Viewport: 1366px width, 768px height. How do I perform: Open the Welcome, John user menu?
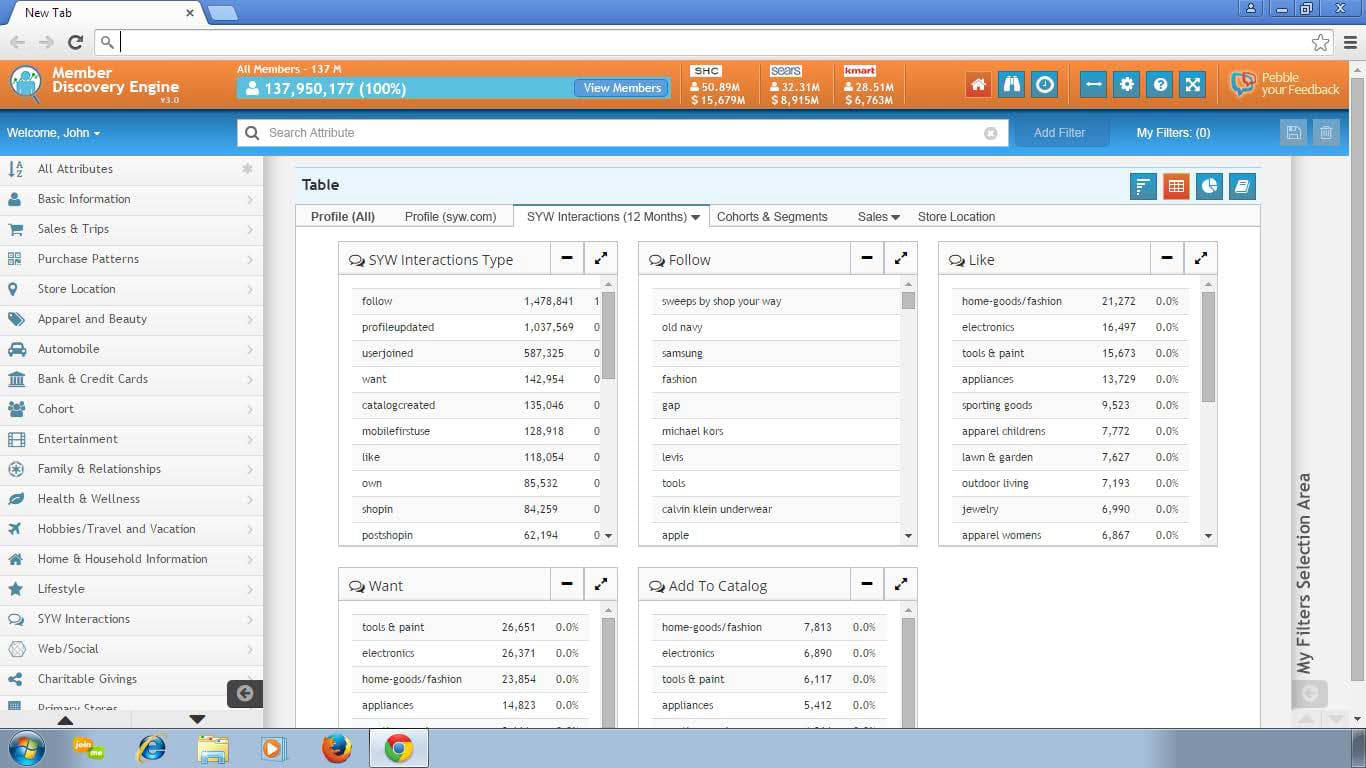(x=53, y=133)
